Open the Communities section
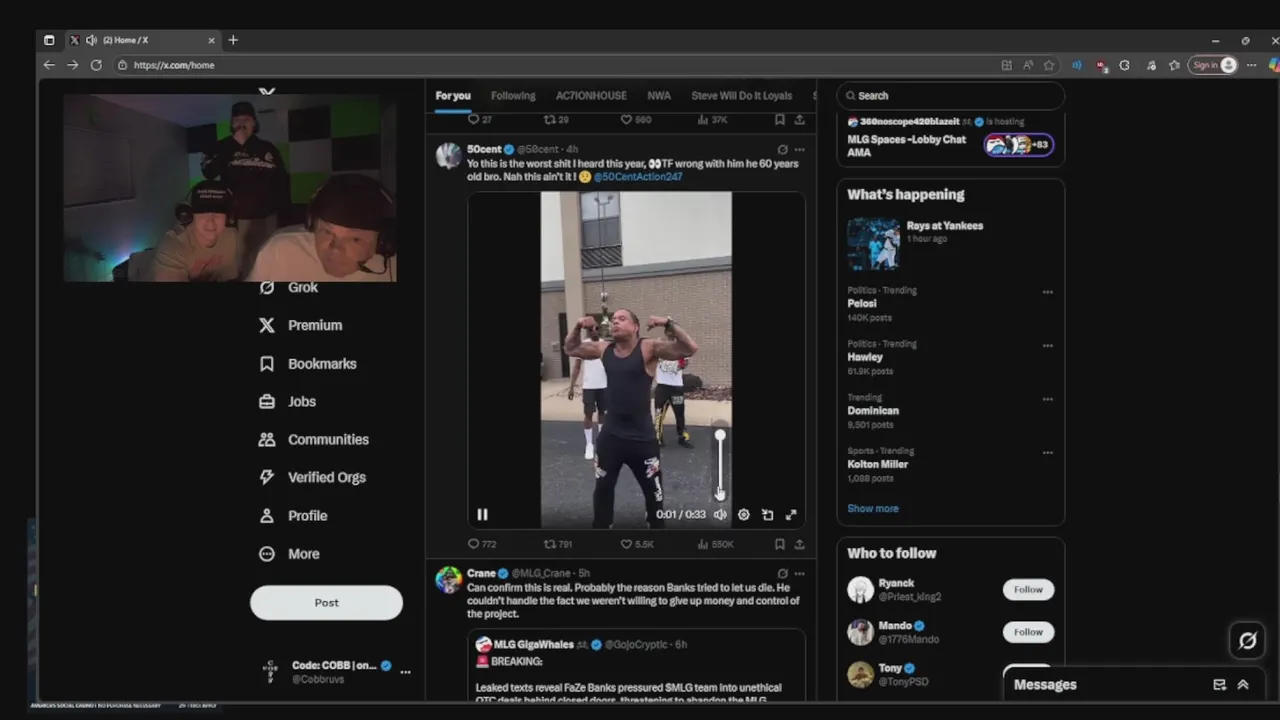The height and width of the screenshot is (720, 1280). [313, 439]
